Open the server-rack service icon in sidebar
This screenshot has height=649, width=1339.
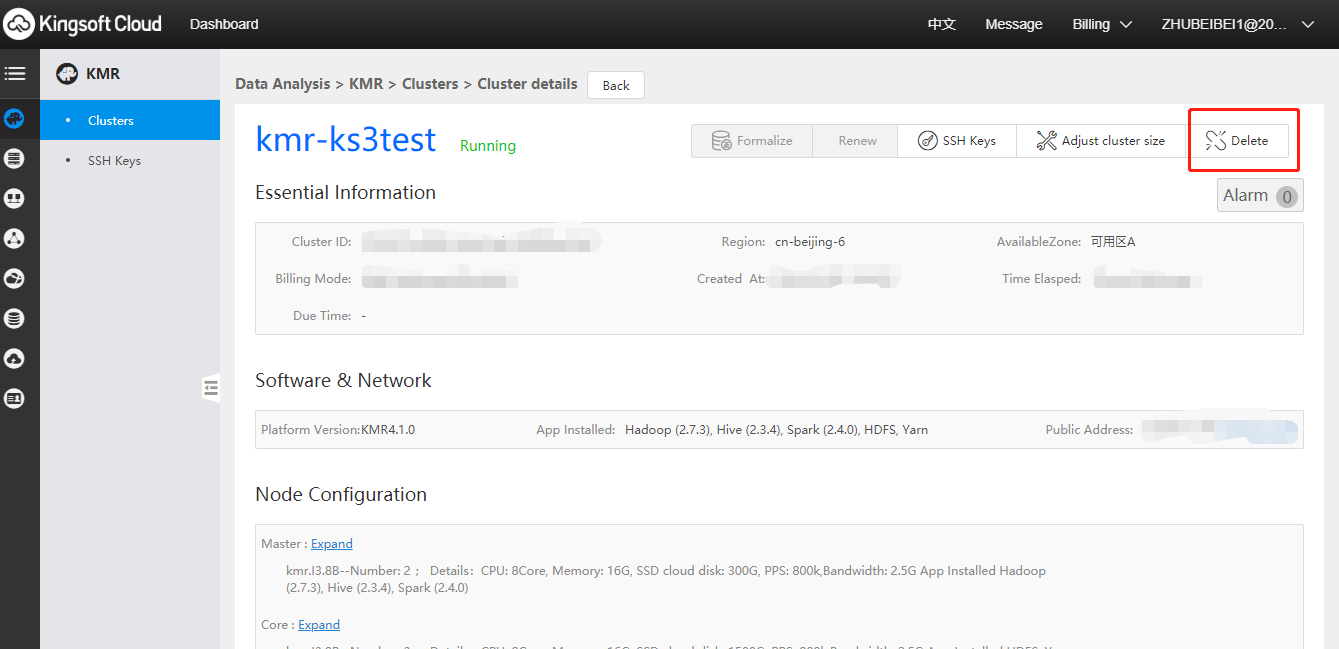point(14,159)
